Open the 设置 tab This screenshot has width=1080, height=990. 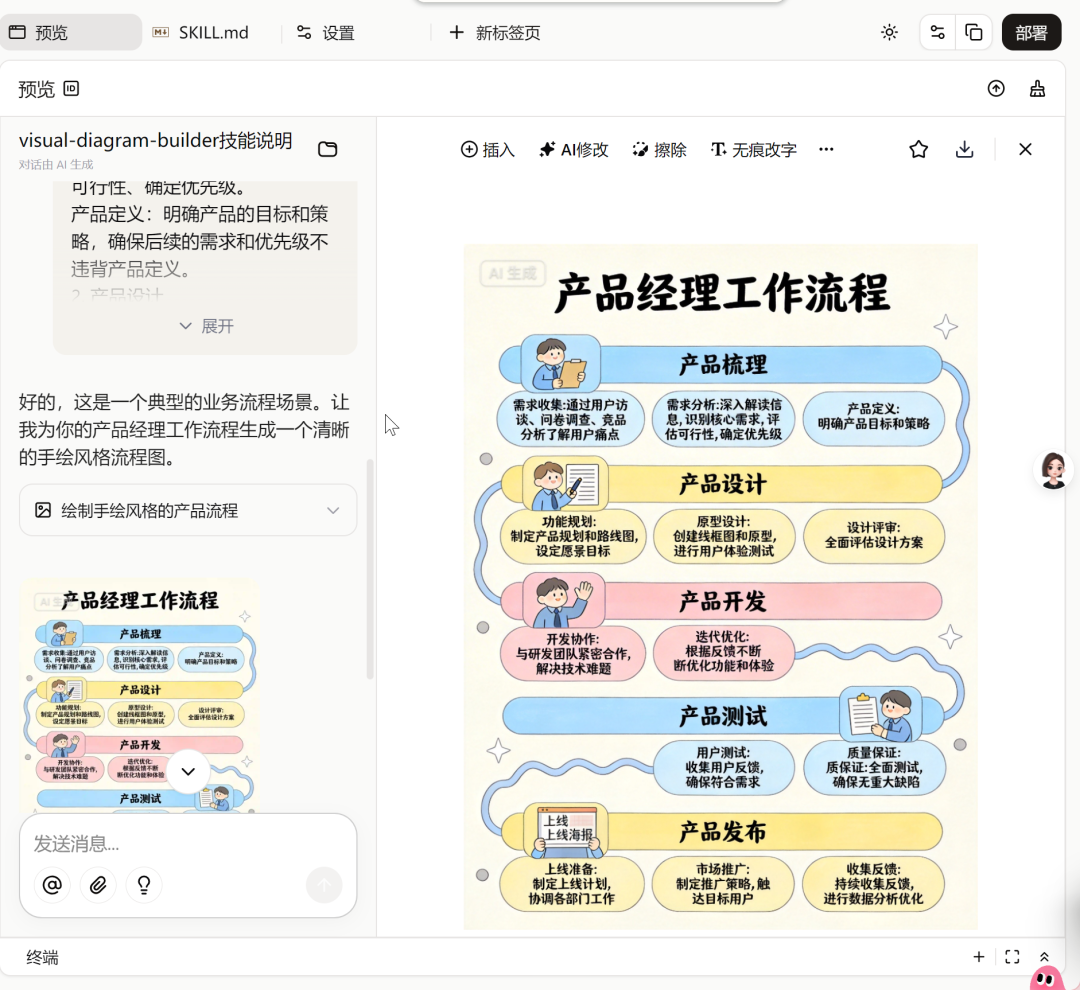tap(325, 32)
